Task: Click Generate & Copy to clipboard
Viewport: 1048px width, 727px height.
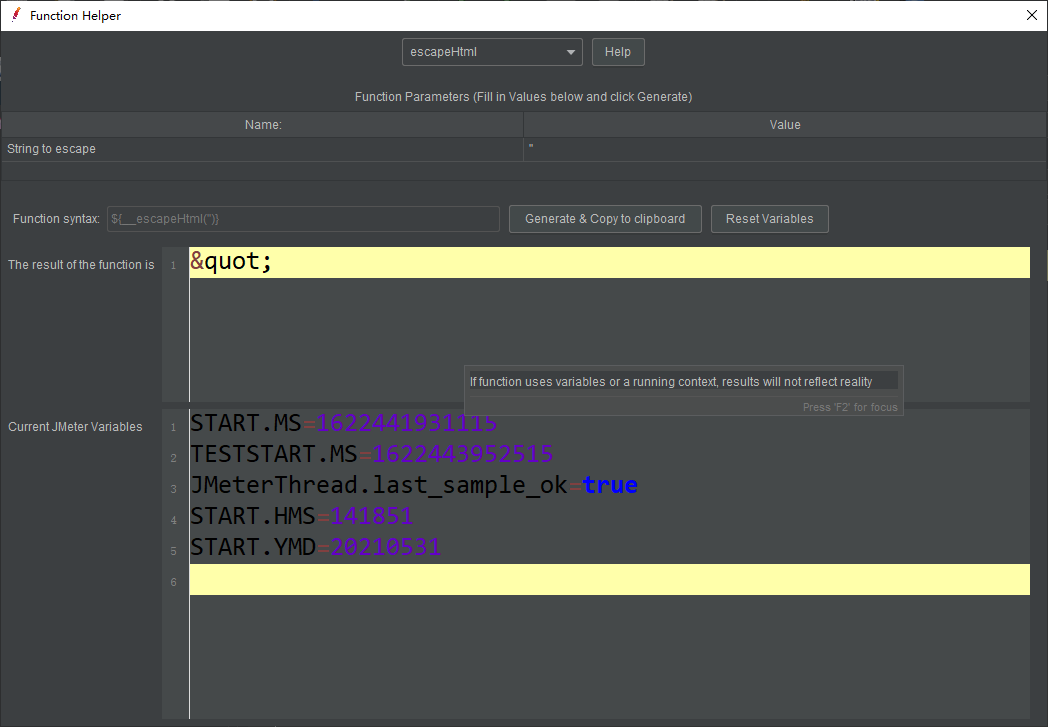Action: (x=605, y=219)
